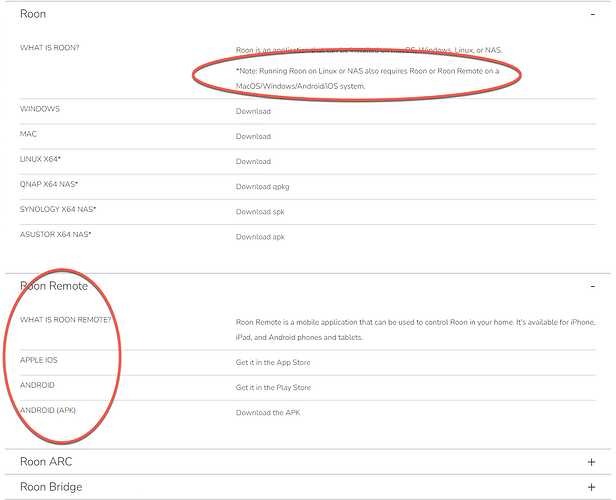Click the Roon section heading
Screen dimensions: 616x500
pyautogui.click(x=33, y=14)
